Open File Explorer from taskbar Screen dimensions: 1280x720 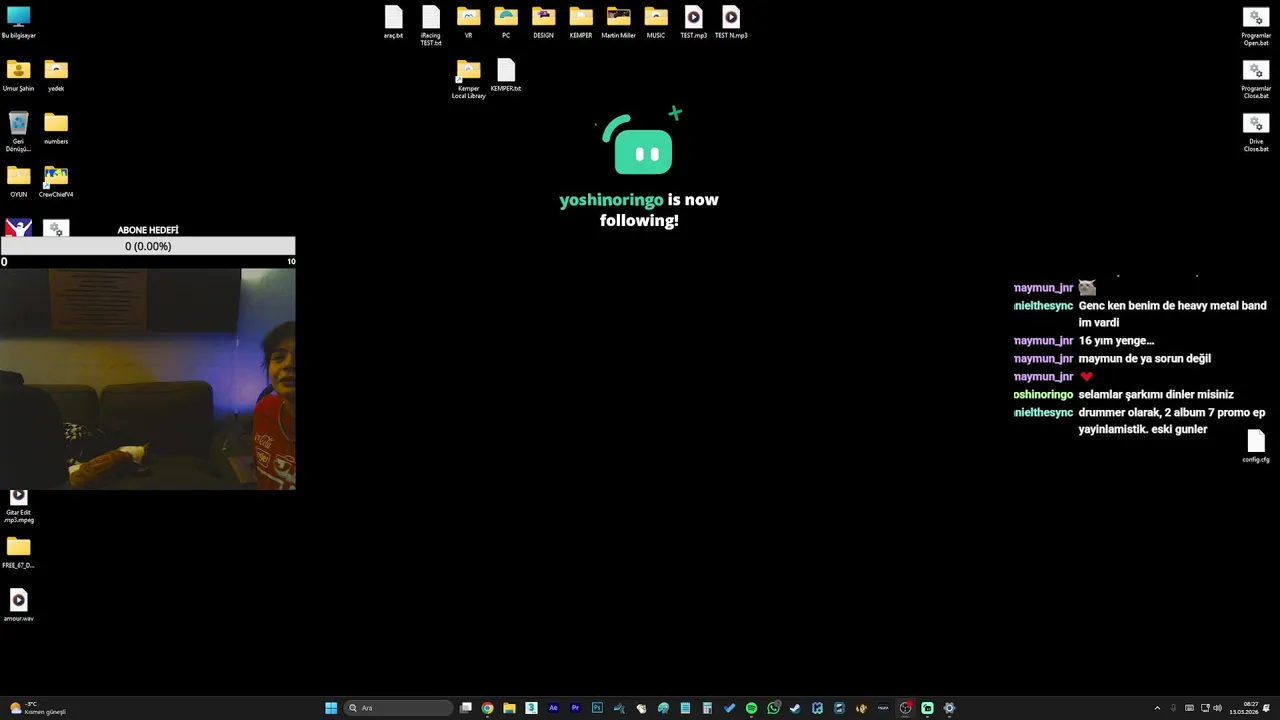pyautogui.click(x=509, y=708)
